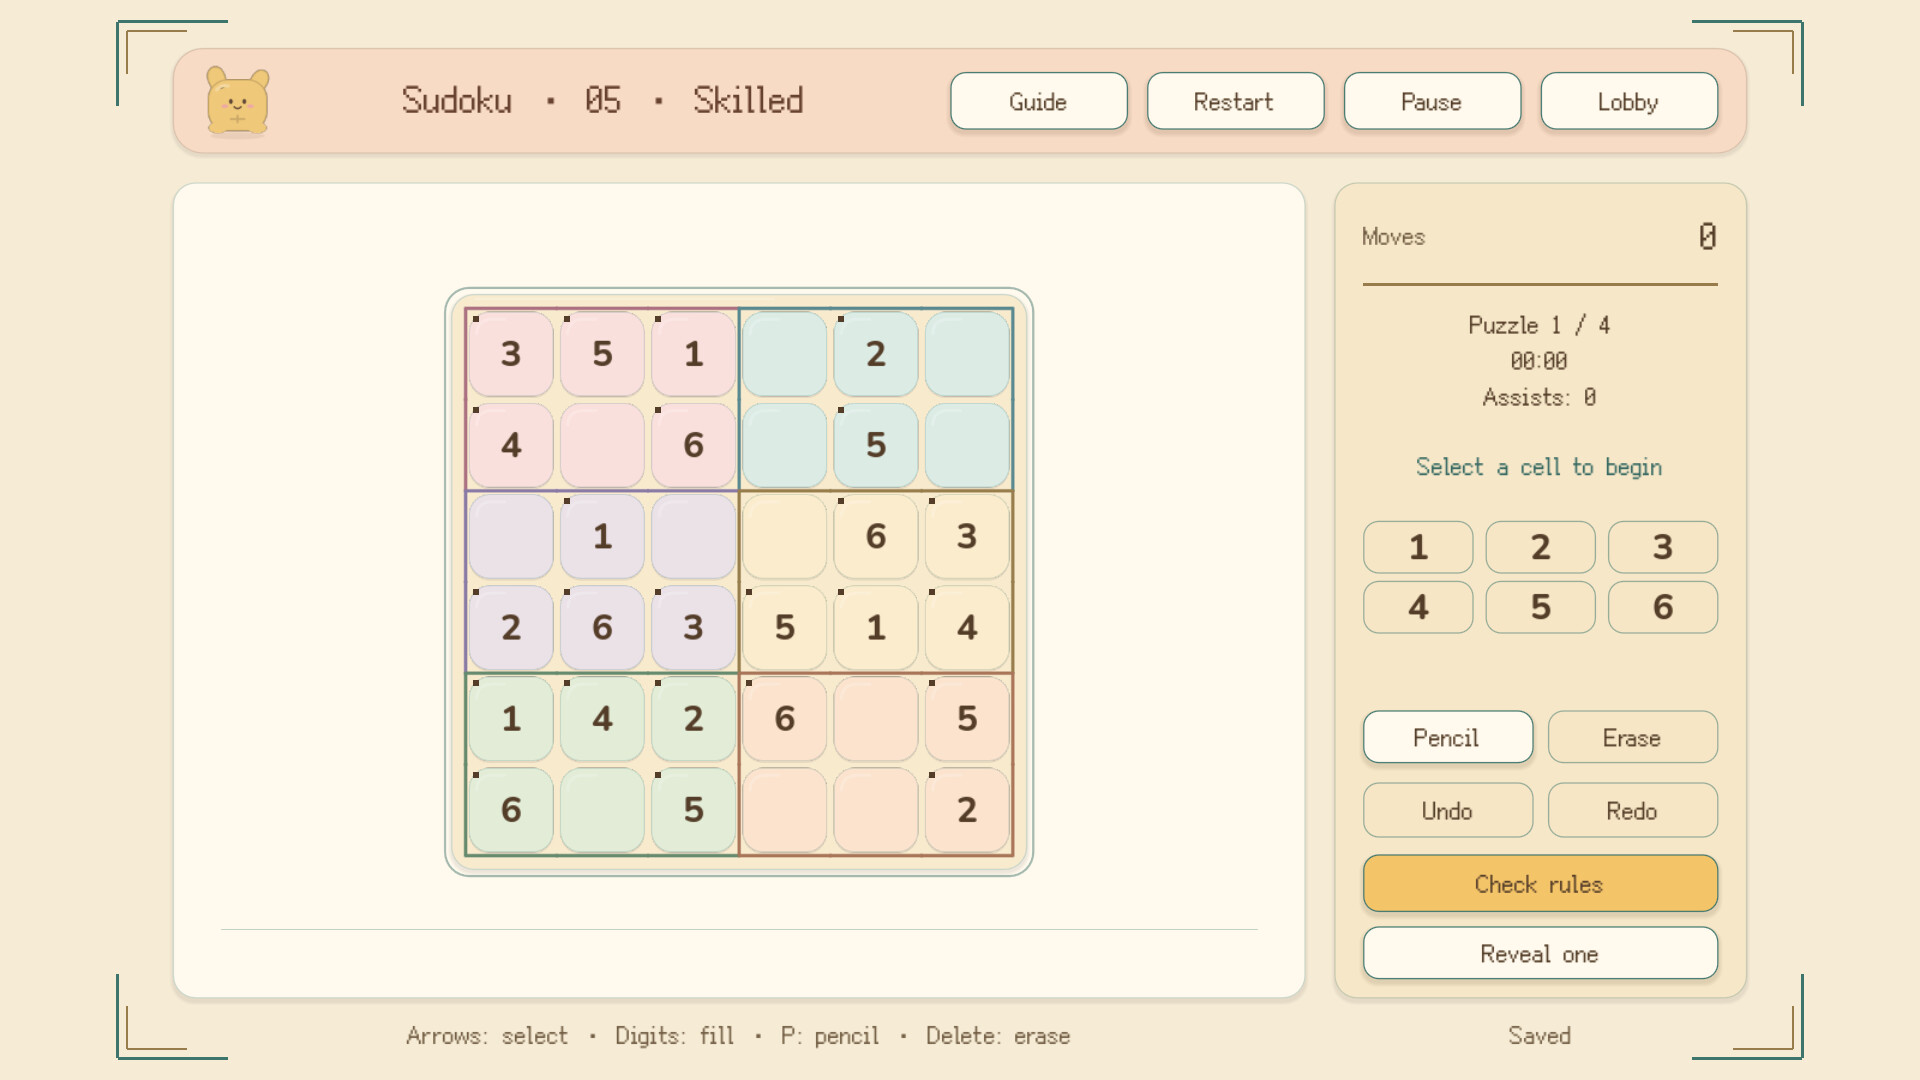Choose digit 3 on the number pad
This screenshot has height=1080, width=1920.
1662,547
